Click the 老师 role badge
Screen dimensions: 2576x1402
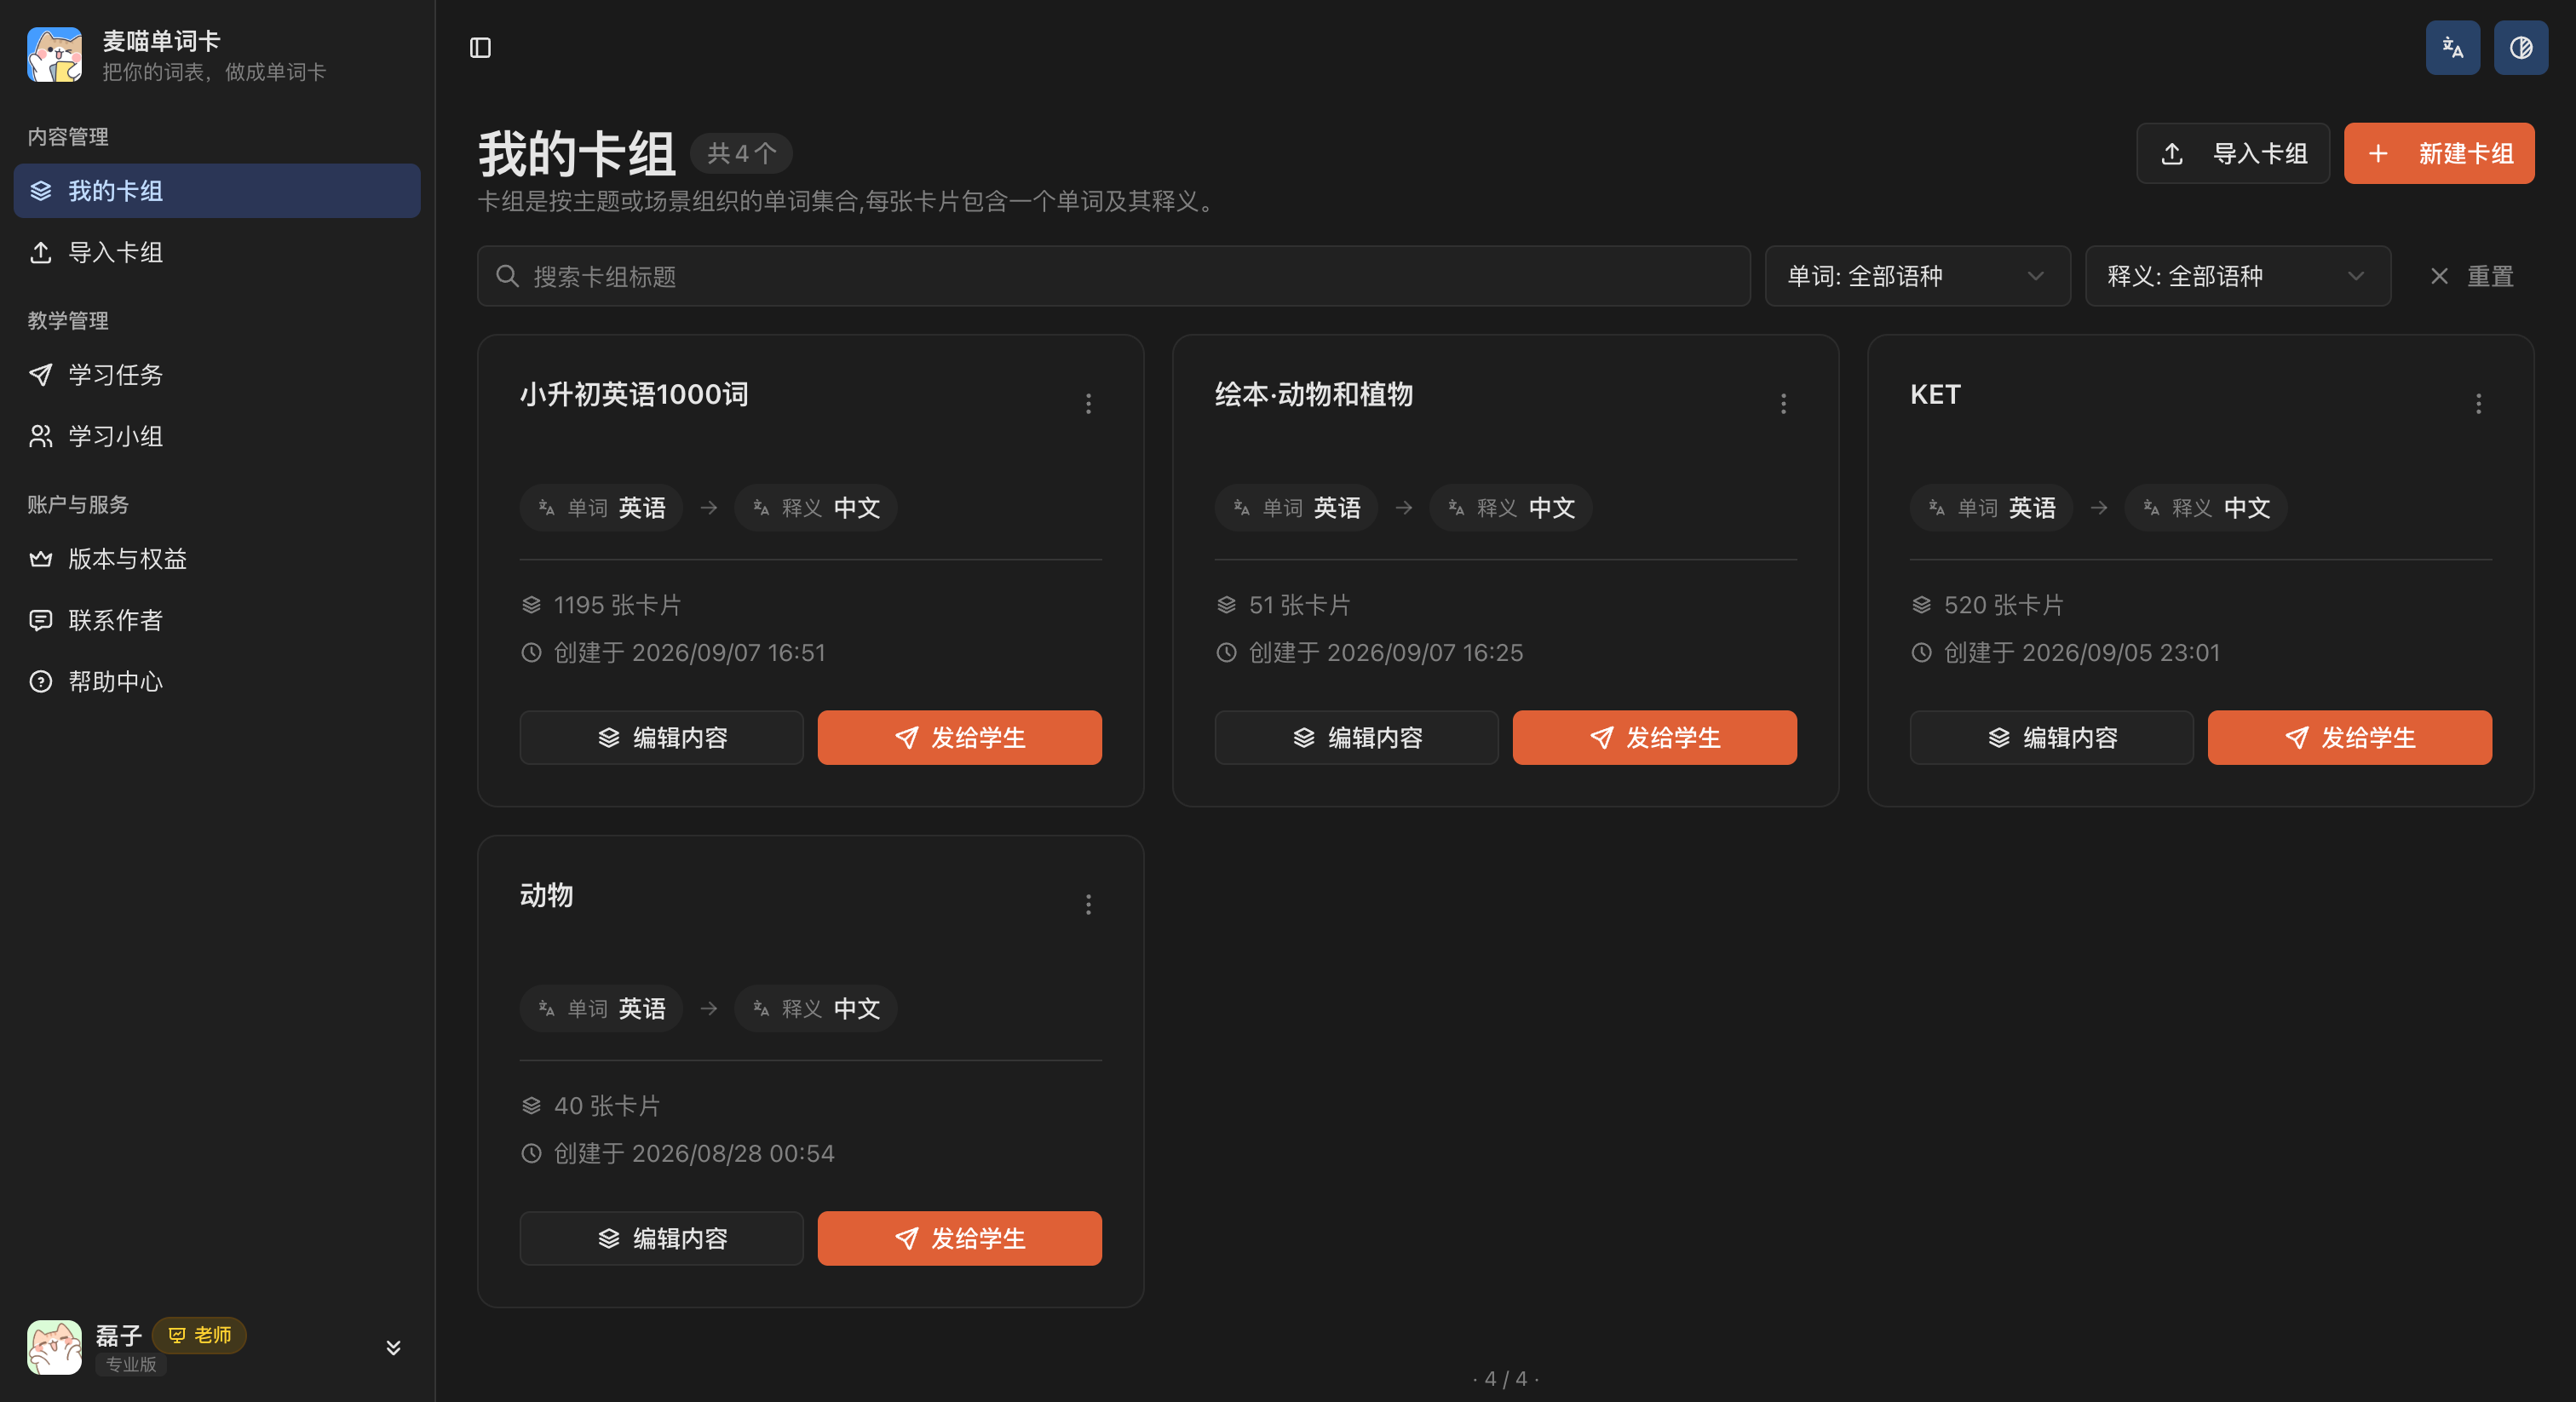click(x=199, y=1335)
